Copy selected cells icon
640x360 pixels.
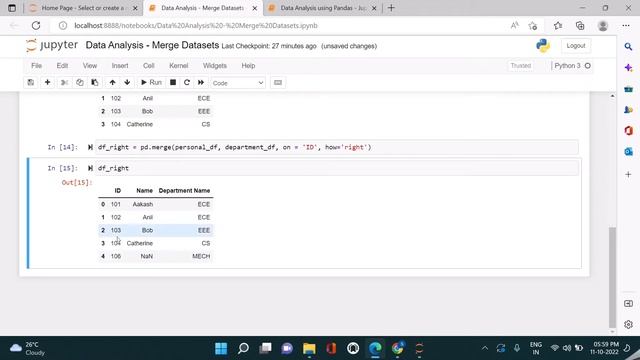pos(80,82)
